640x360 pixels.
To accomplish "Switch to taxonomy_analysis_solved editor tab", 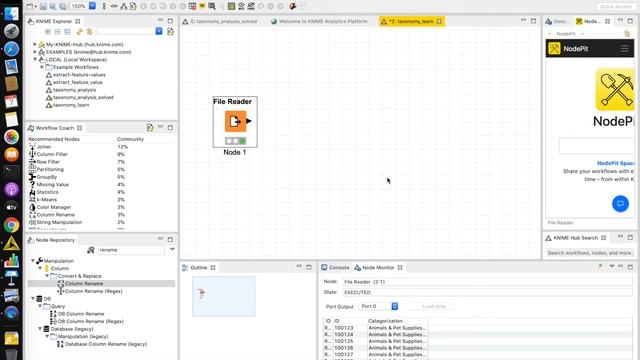I will point(220,21).
